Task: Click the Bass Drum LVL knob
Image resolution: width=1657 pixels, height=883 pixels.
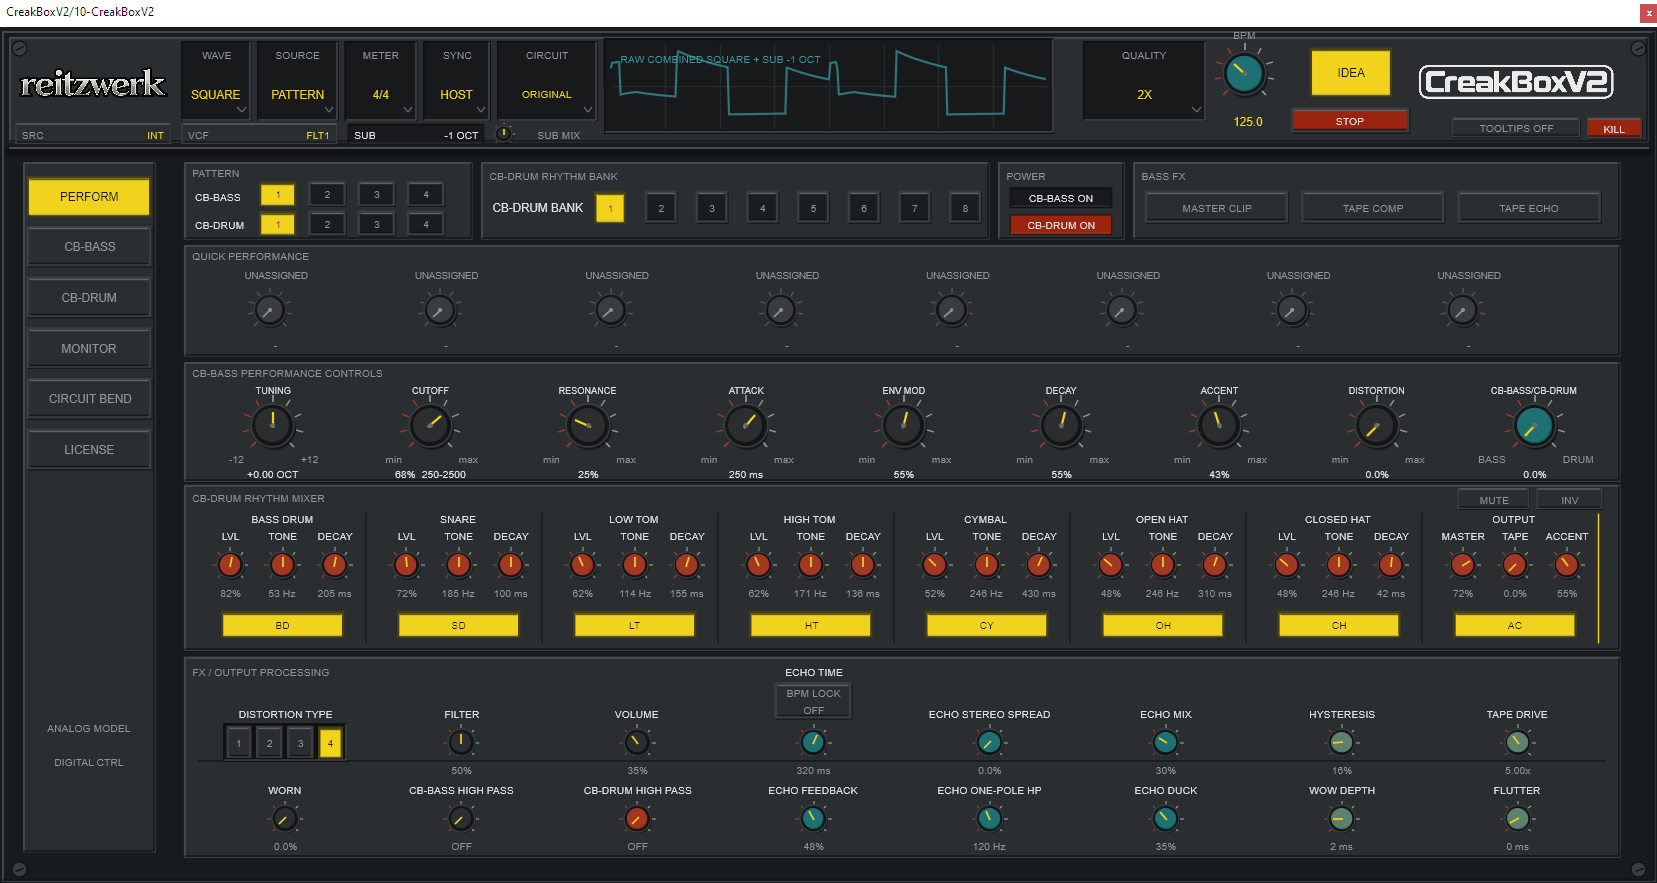Action: coord(231,565)
